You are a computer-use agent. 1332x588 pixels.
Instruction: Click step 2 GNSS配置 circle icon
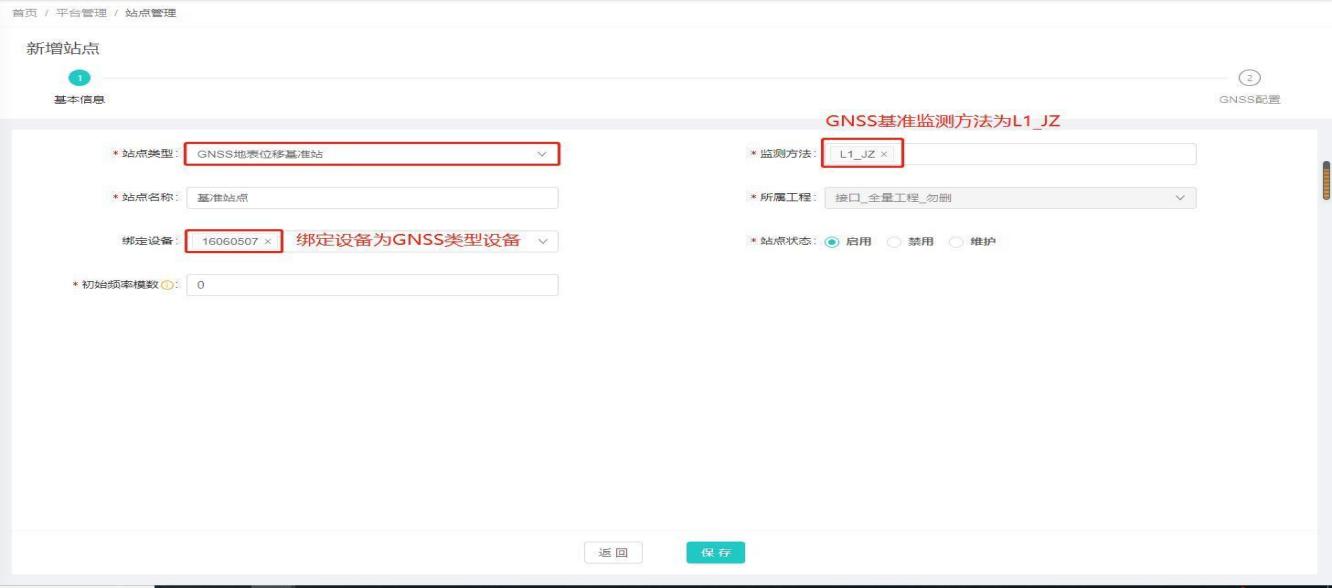pyautogui.click(x=1248, y=78)
